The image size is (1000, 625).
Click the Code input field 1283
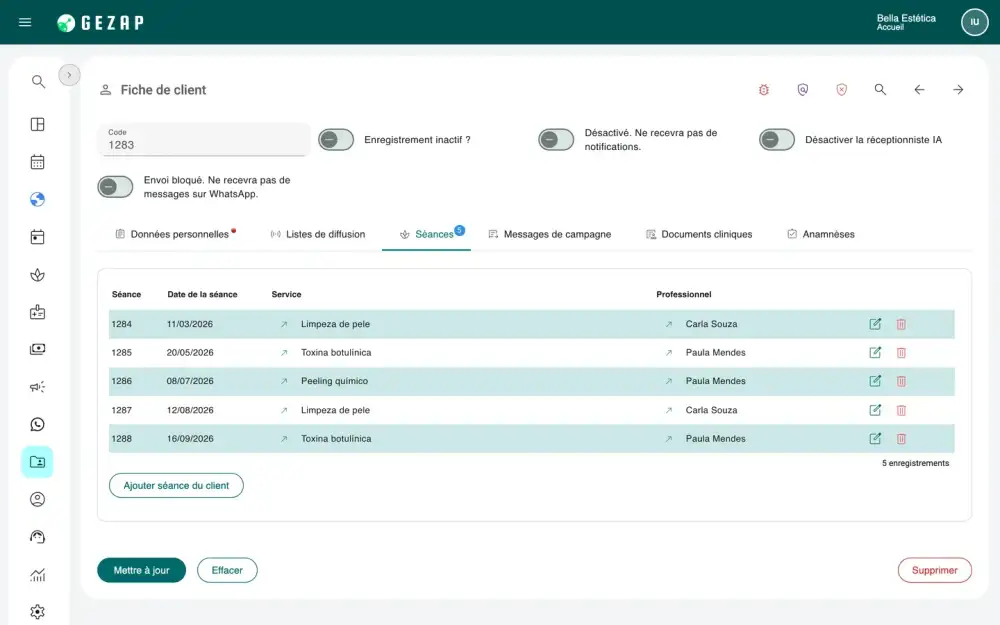pos(204,140)
